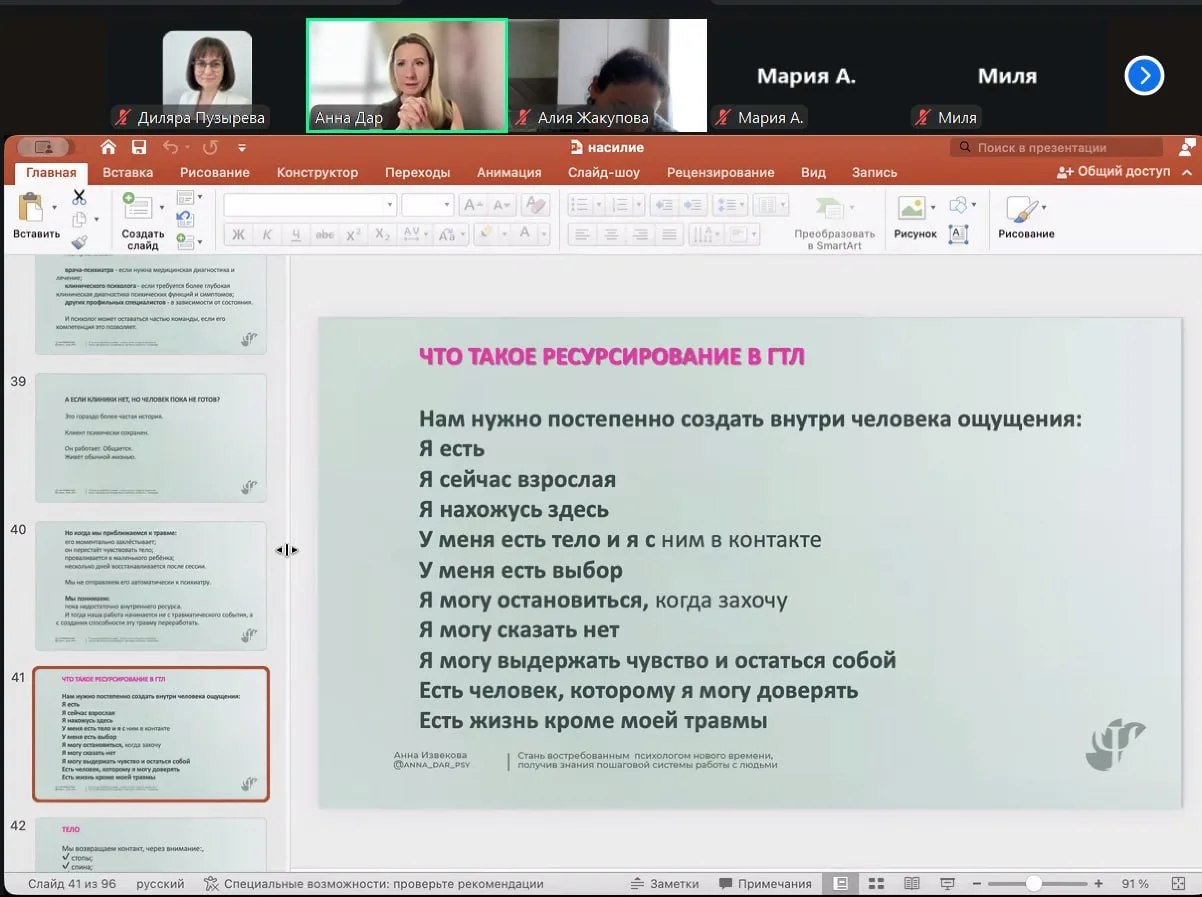Click the Zoom next participants arrow

[1144, 76]
